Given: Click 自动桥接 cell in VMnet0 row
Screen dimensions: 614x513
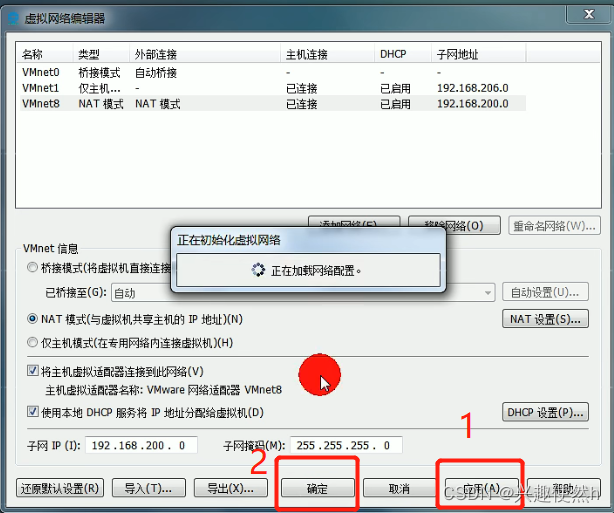Looking at the screenshot, I should coord(156,72).
